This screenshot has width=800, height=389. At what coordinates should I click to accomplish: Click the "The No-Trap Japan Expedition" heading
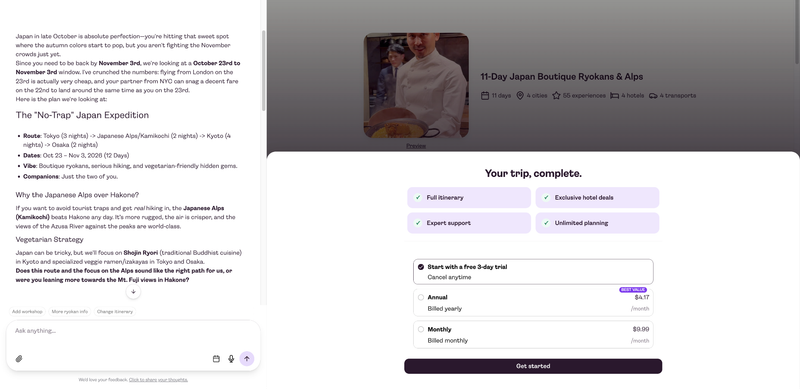tap(82, 115)
